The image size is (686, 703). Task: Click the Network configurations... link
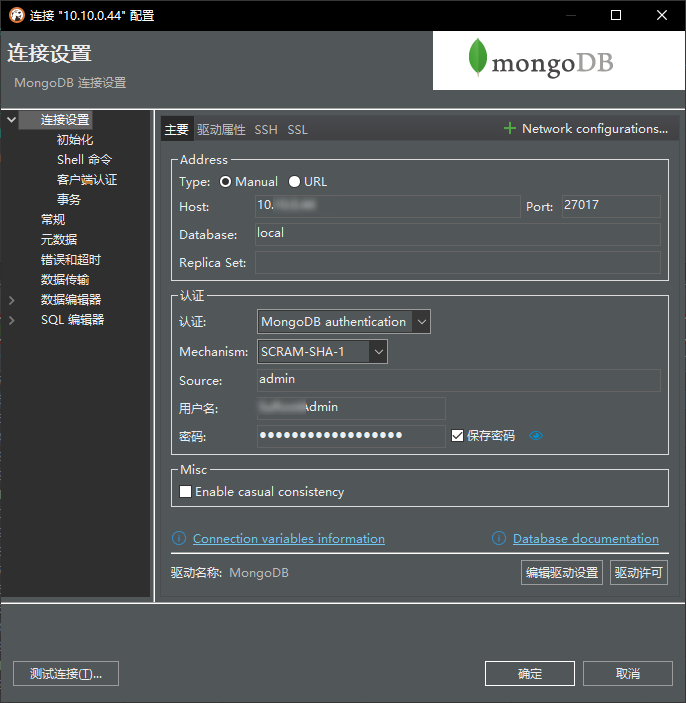595,129
